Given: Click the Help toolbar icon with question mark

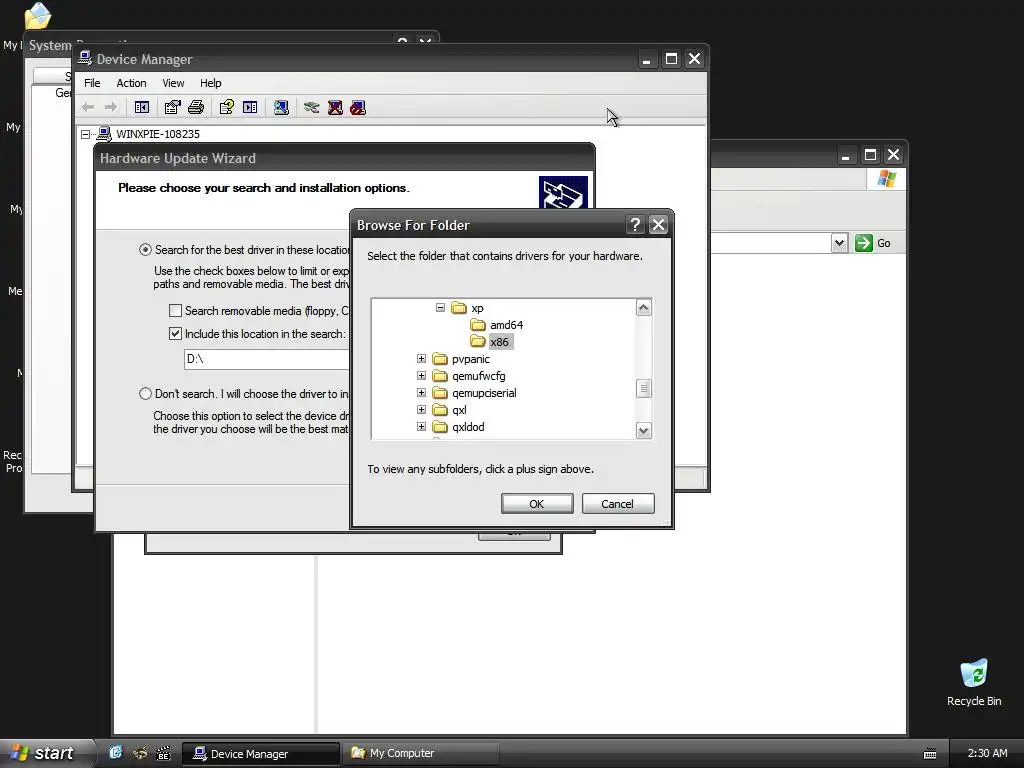Looking at the screenshot, I should pyautogui.click(x=227, y=107).
